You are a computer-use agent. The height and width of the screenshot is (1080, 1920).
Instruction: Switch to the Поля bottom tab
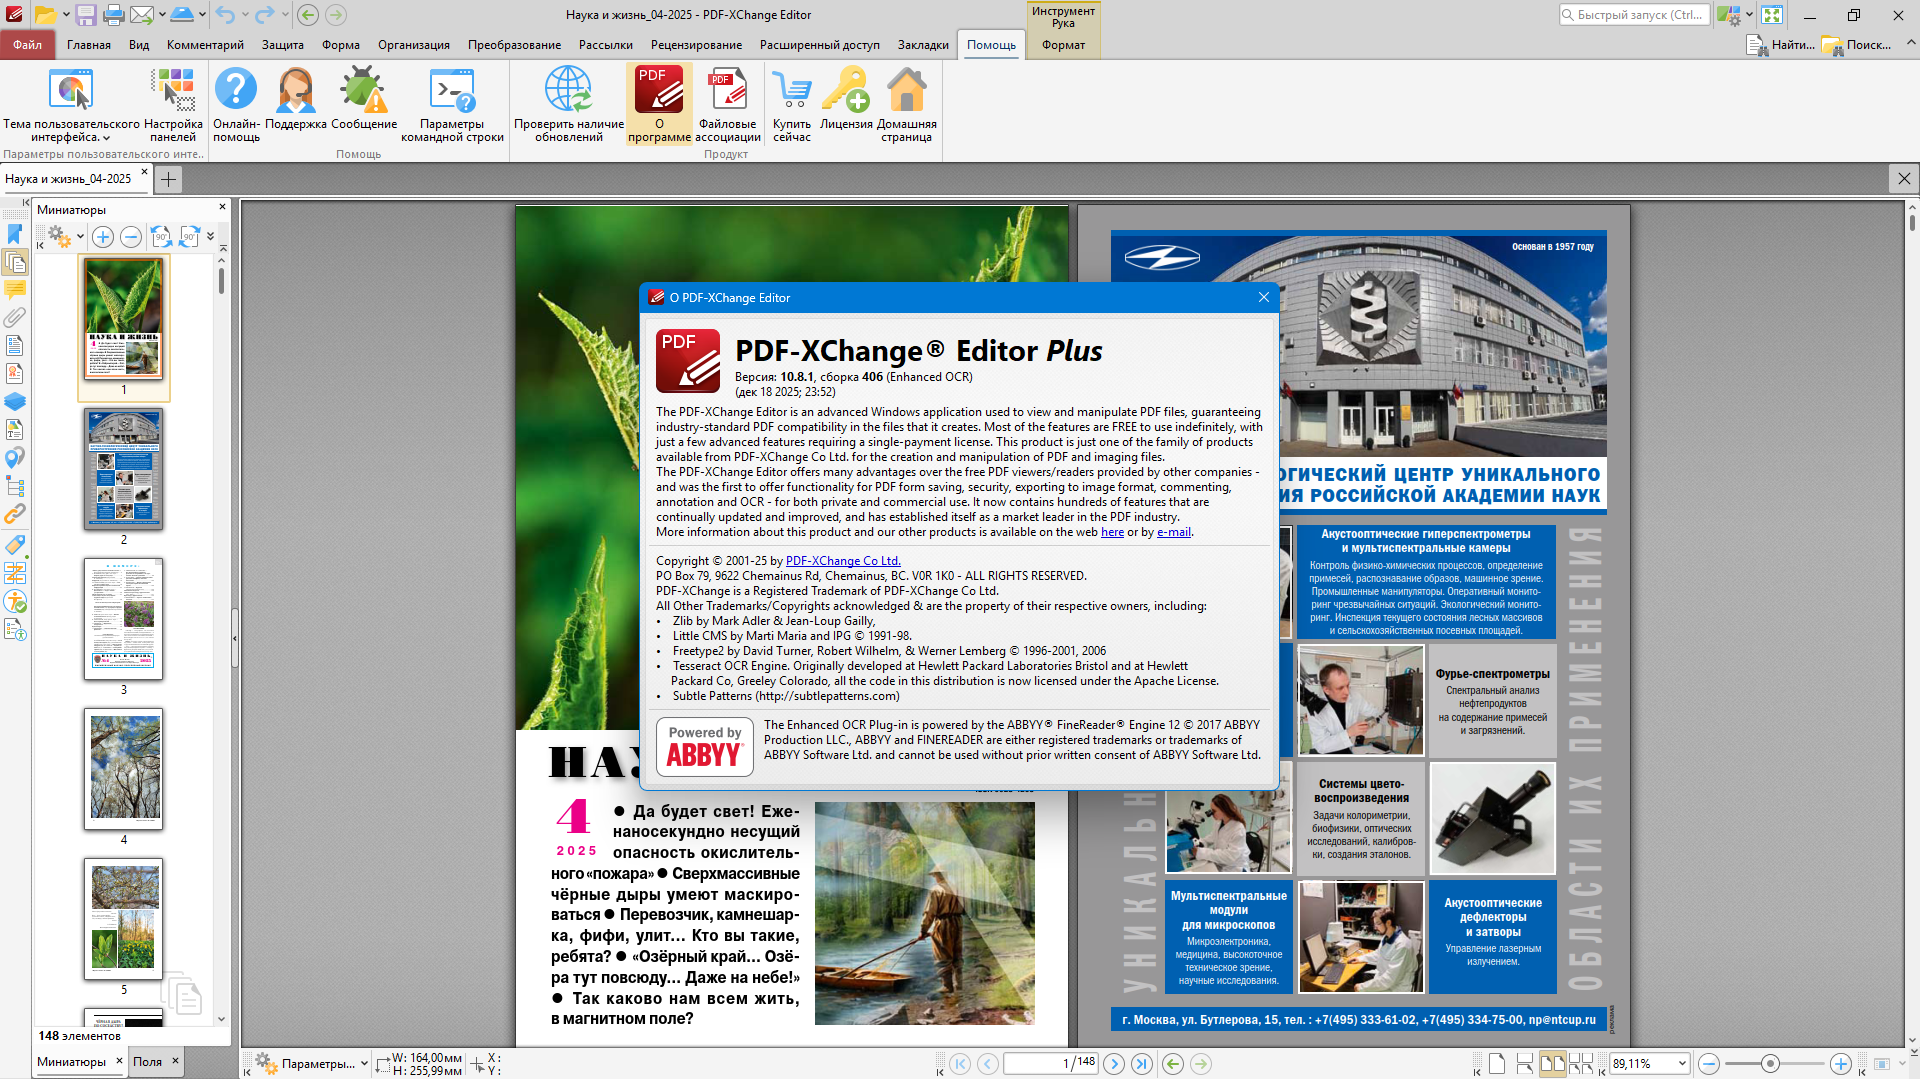[x=148, y=1062]
